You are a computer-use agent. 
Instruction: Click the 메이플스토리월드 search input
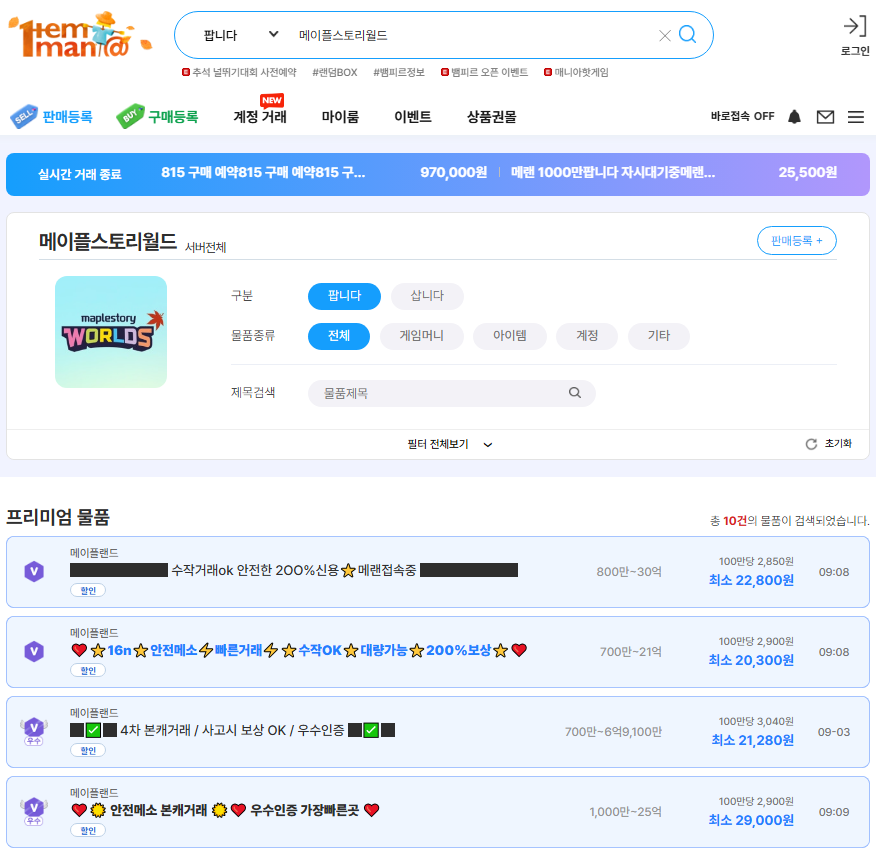472,35
